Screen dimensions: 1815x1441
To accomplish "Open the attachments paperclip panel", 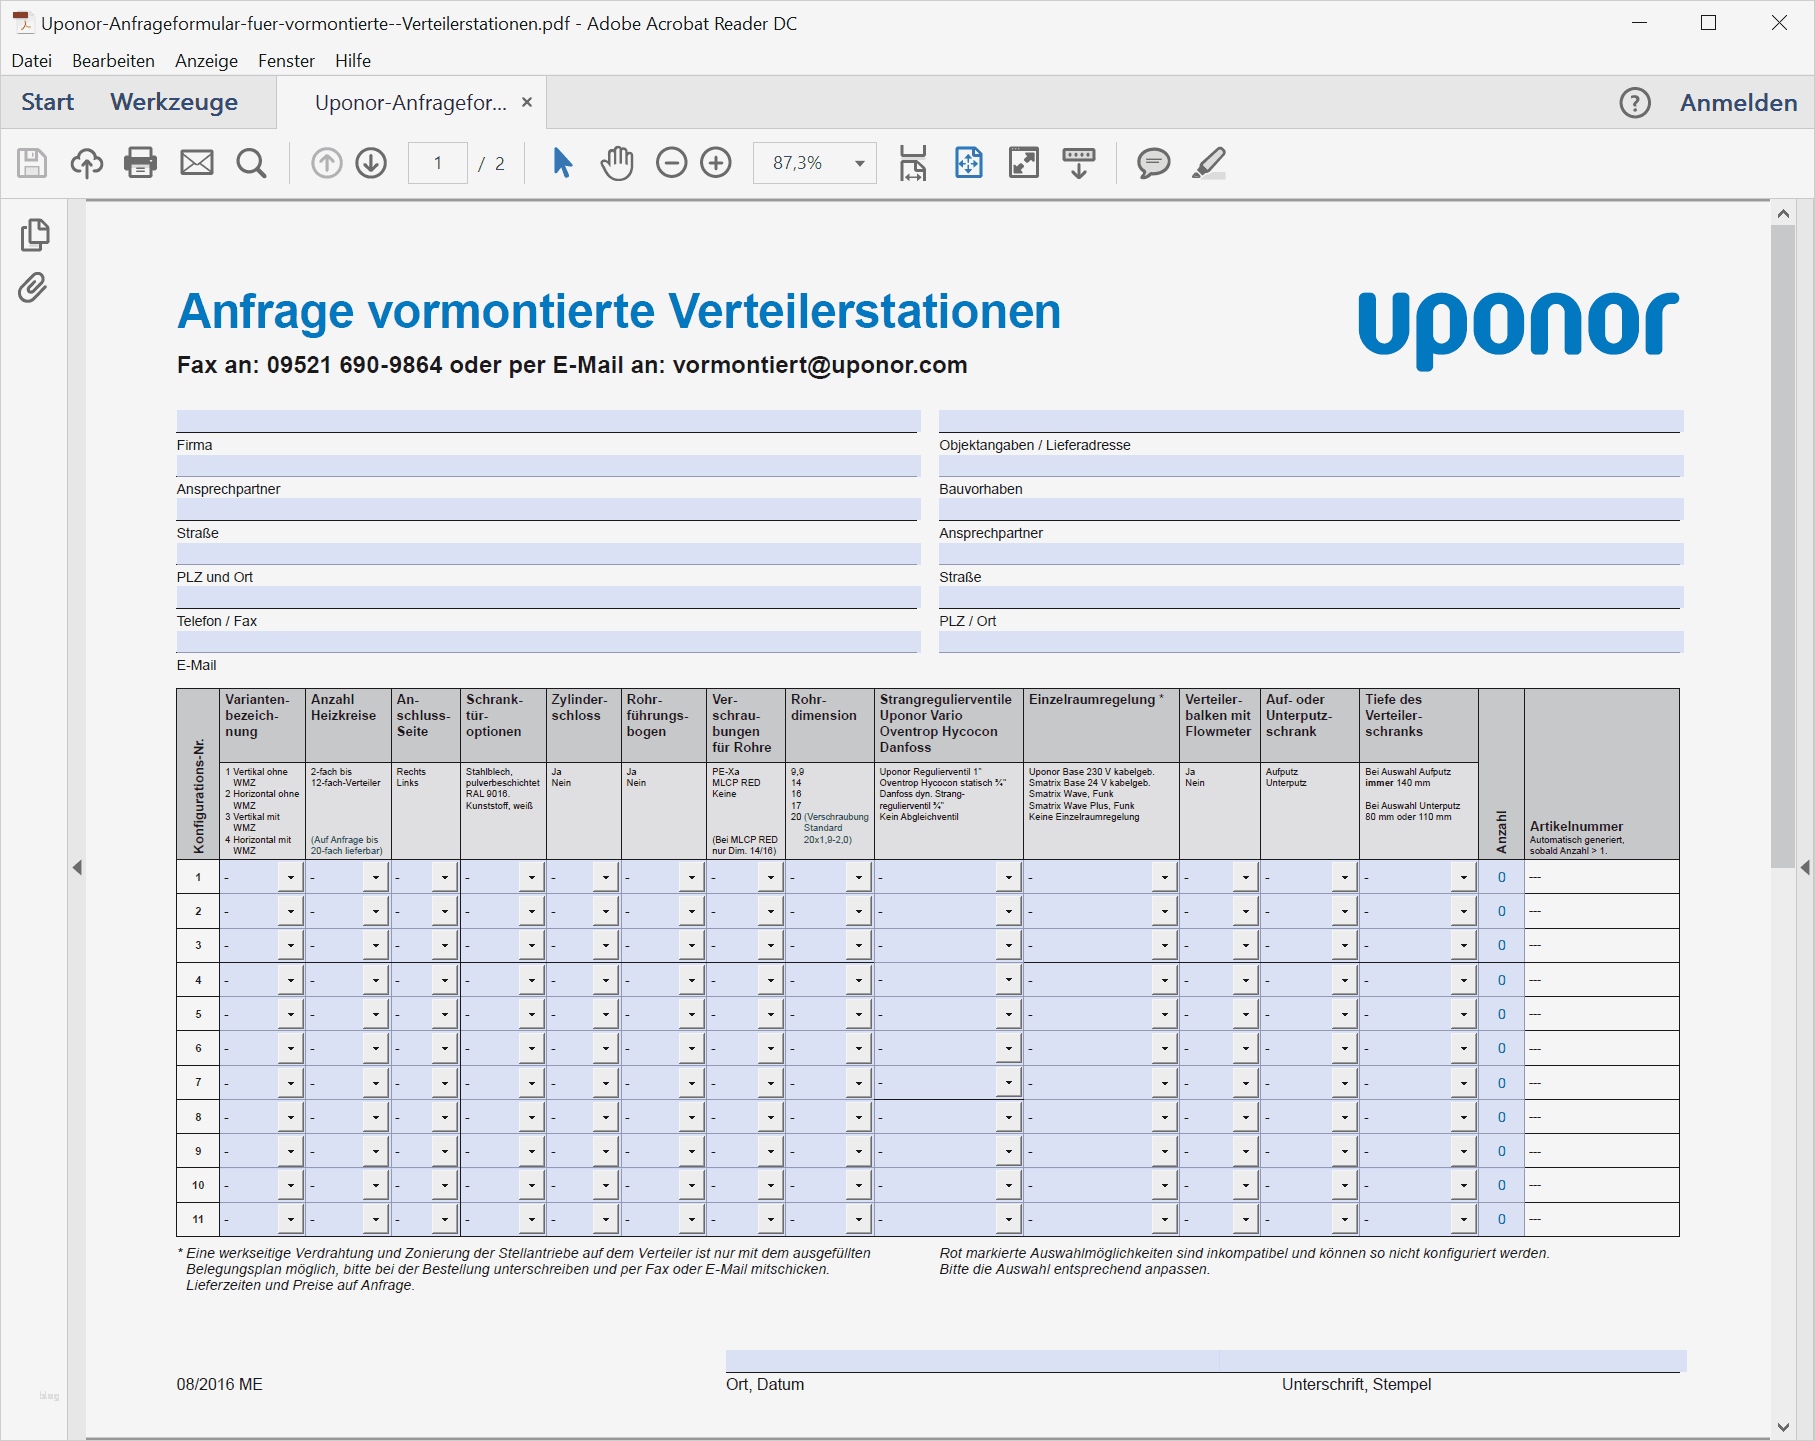I will pos(33,288).
